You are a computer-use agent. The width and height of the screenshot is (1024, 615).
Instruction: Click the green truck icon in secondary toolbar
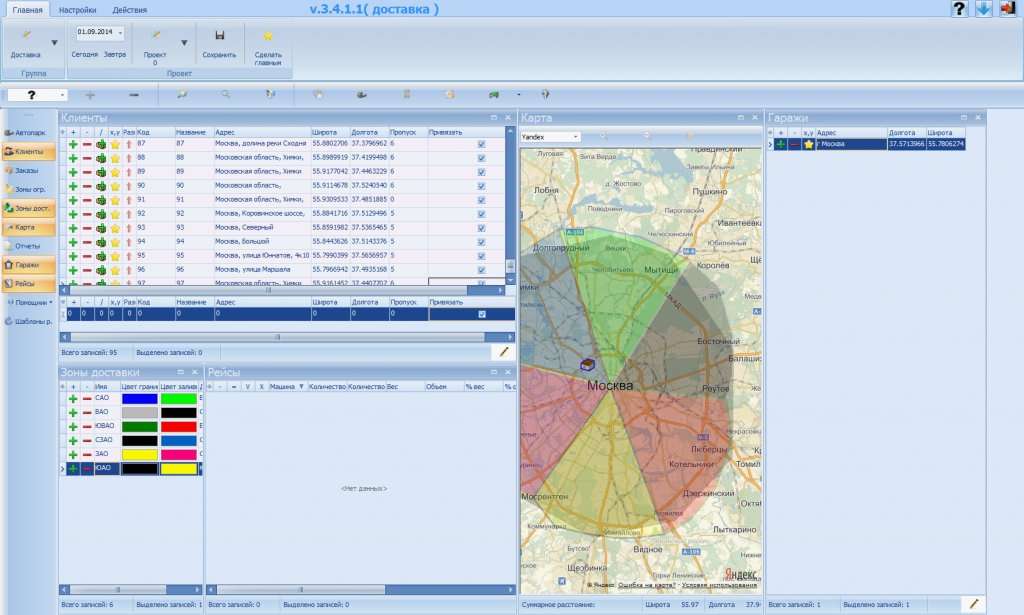pos(494,95)
